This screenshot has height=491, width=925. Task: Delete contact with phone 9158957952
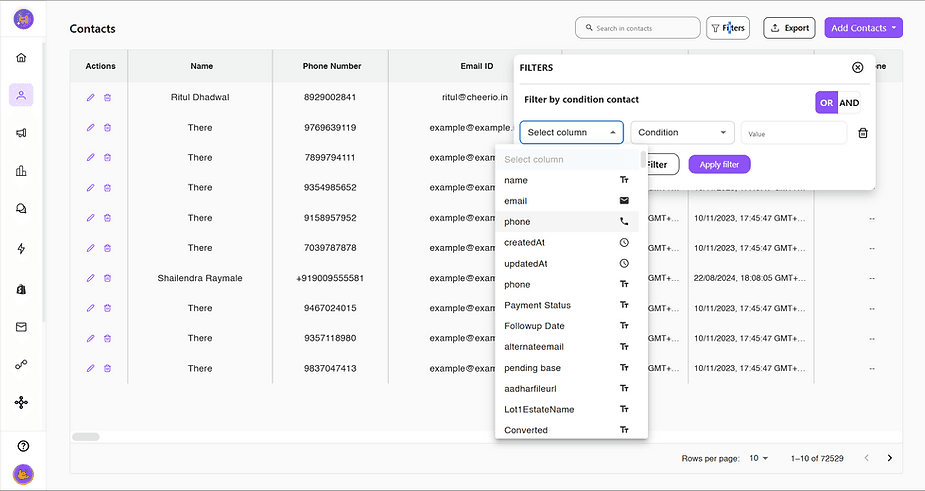pyautogui.click(x=107, y=218)
